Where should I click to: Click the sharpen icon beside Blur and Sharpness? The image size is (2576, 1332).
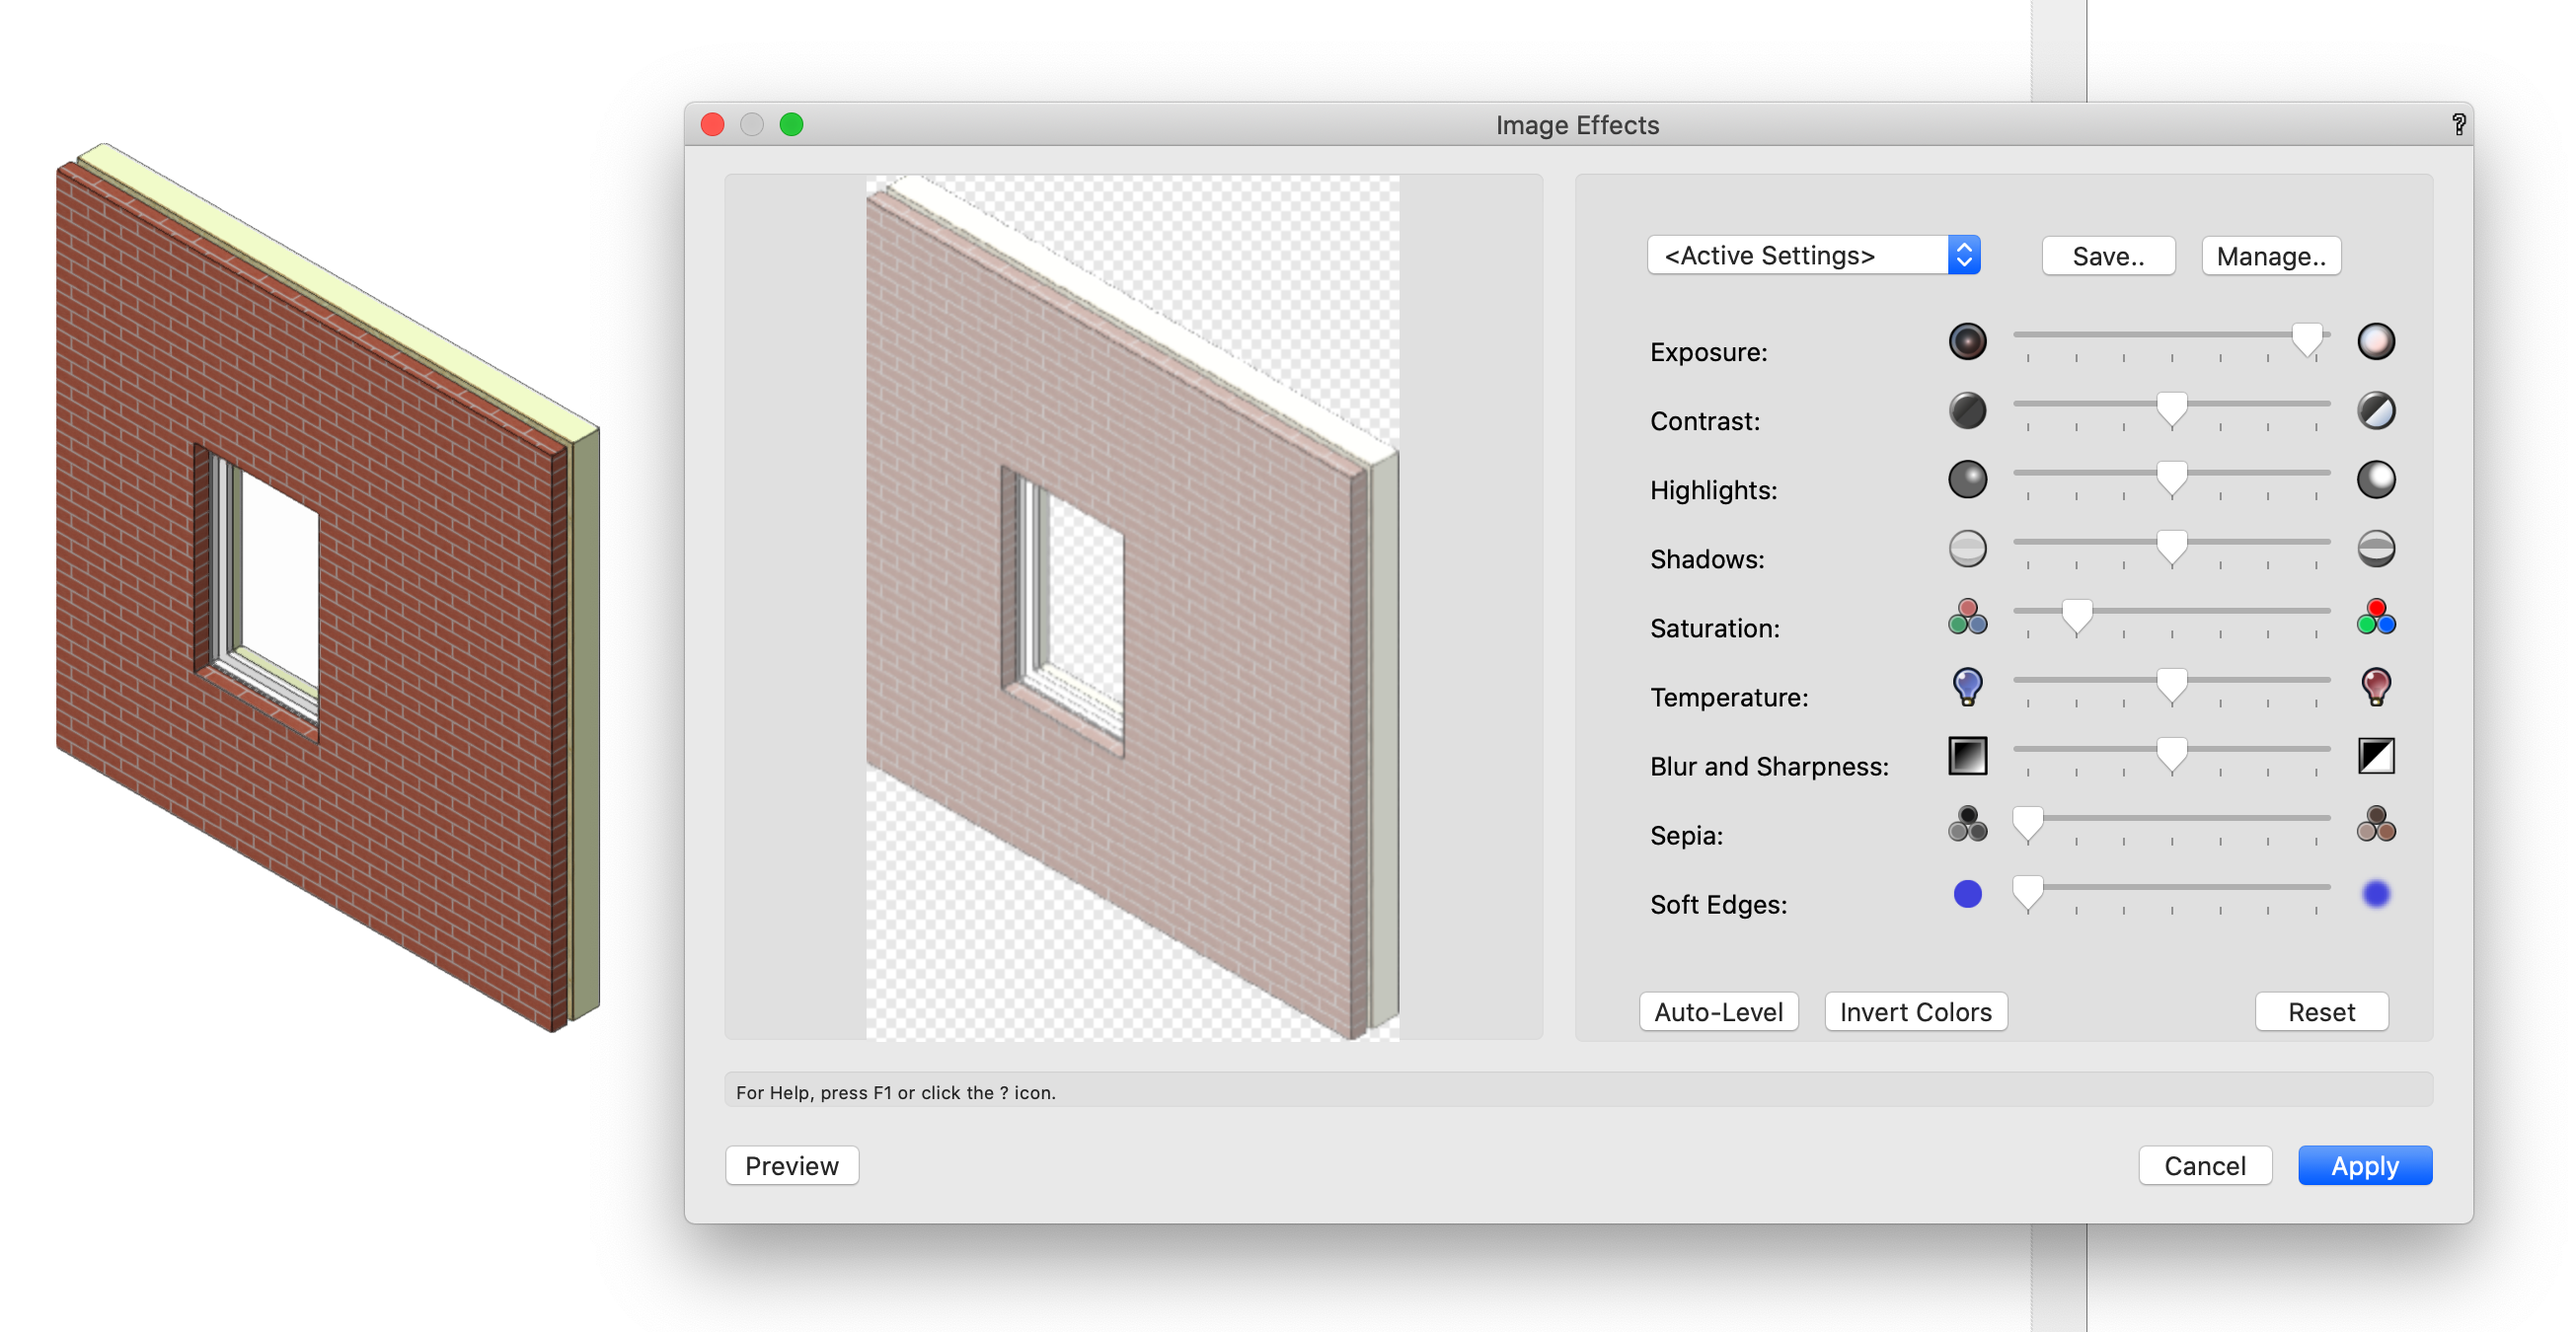(x=2377, y=756)
